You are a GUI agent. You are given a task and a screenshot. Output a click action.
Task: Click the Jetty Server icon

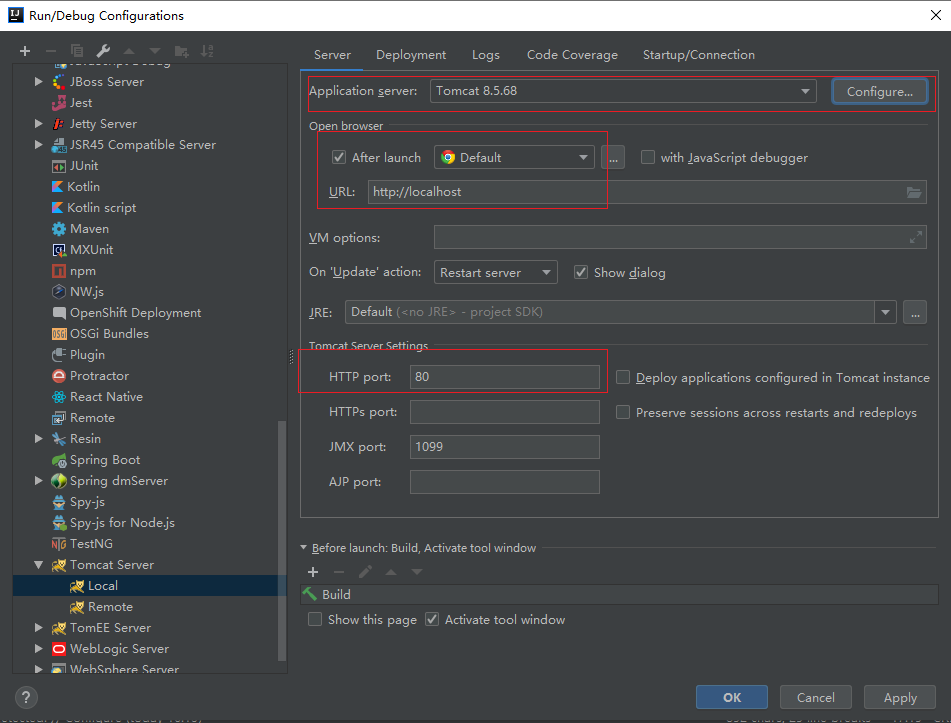pyautogui.click(x=59, y=124)
